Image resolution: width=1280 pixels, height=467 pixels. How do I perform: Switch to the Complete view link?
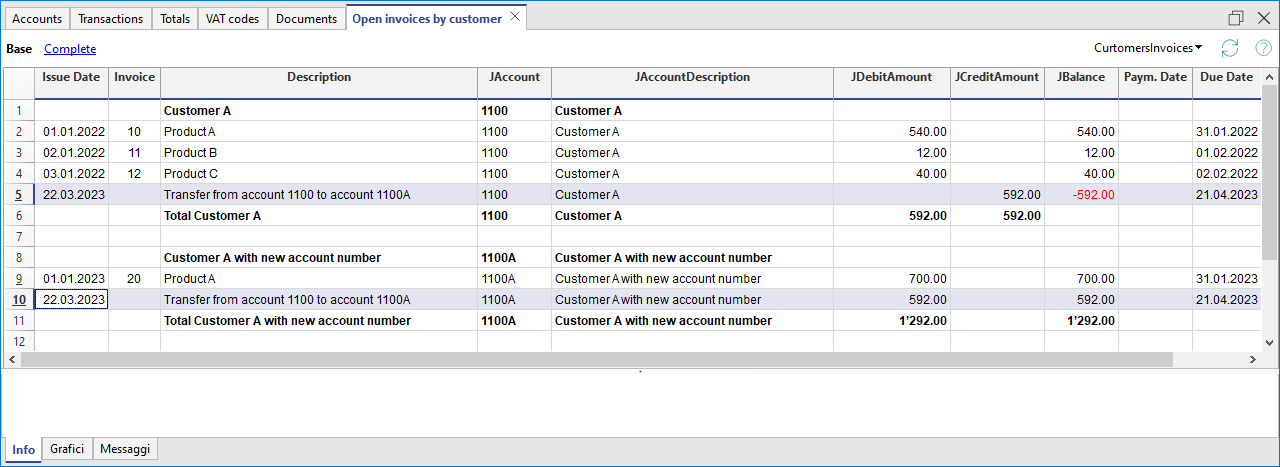70,49
